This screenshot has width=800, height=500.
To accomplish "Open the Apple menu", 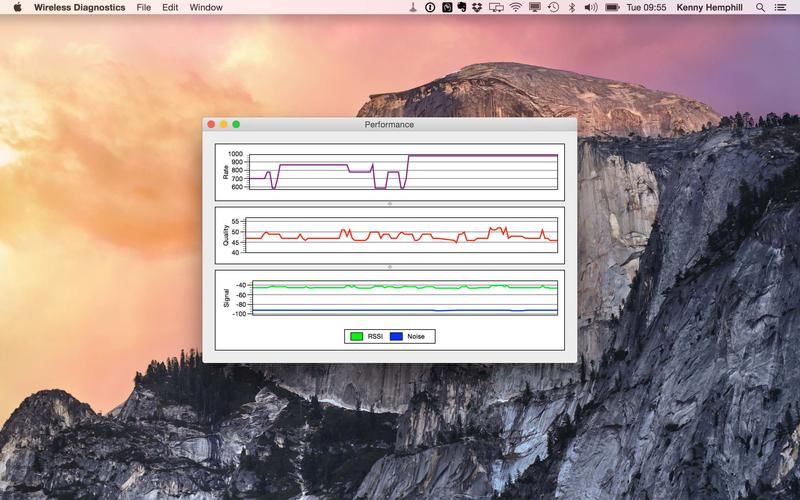I will coord(17,7).
